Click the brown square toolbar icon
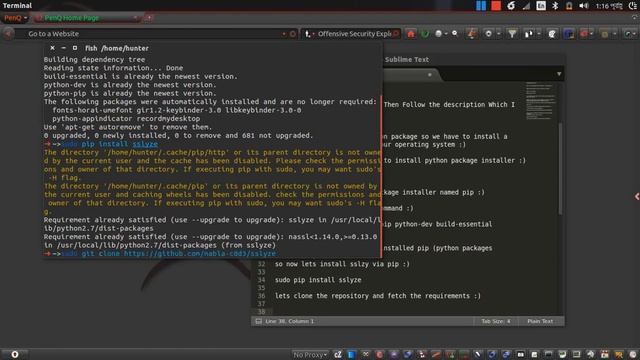Image resolution: width=640 pixels, height=360 pixels. (x=605, y=34)
